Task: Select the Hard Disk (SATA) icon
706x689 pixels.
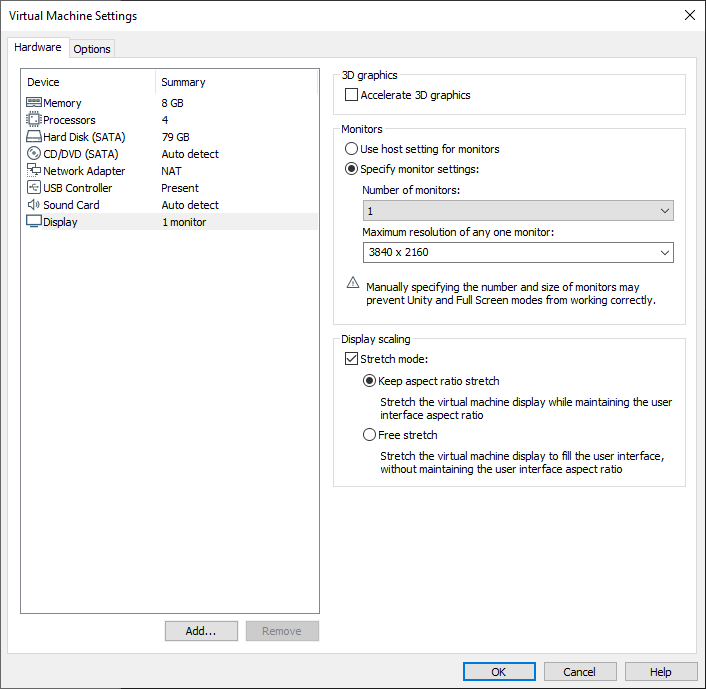Action: pos(33,137)
